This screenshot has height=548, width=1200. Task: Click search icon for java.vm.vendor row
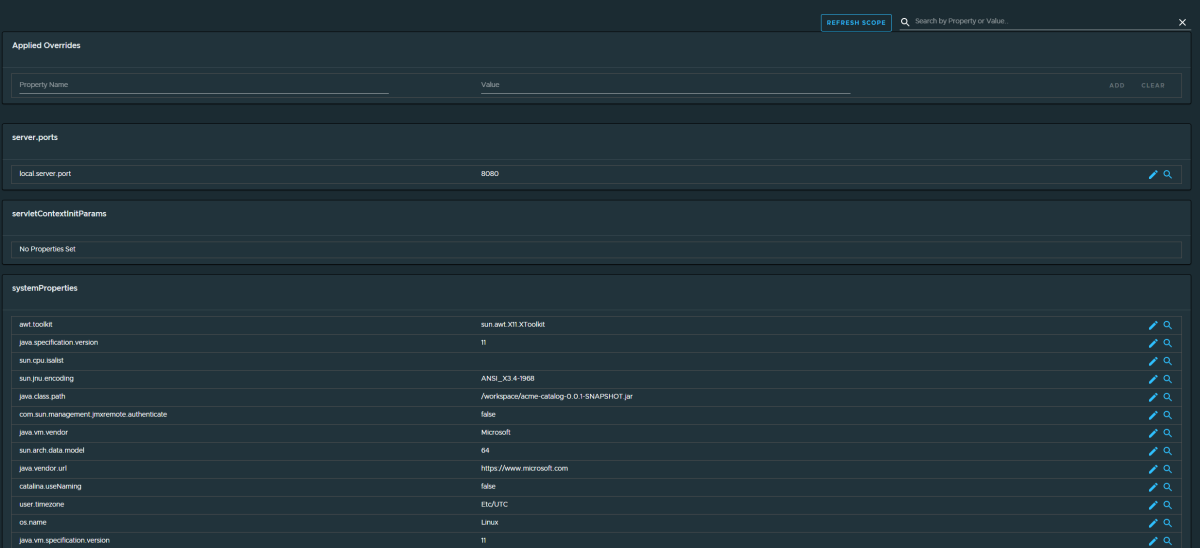pos(1167,433)
